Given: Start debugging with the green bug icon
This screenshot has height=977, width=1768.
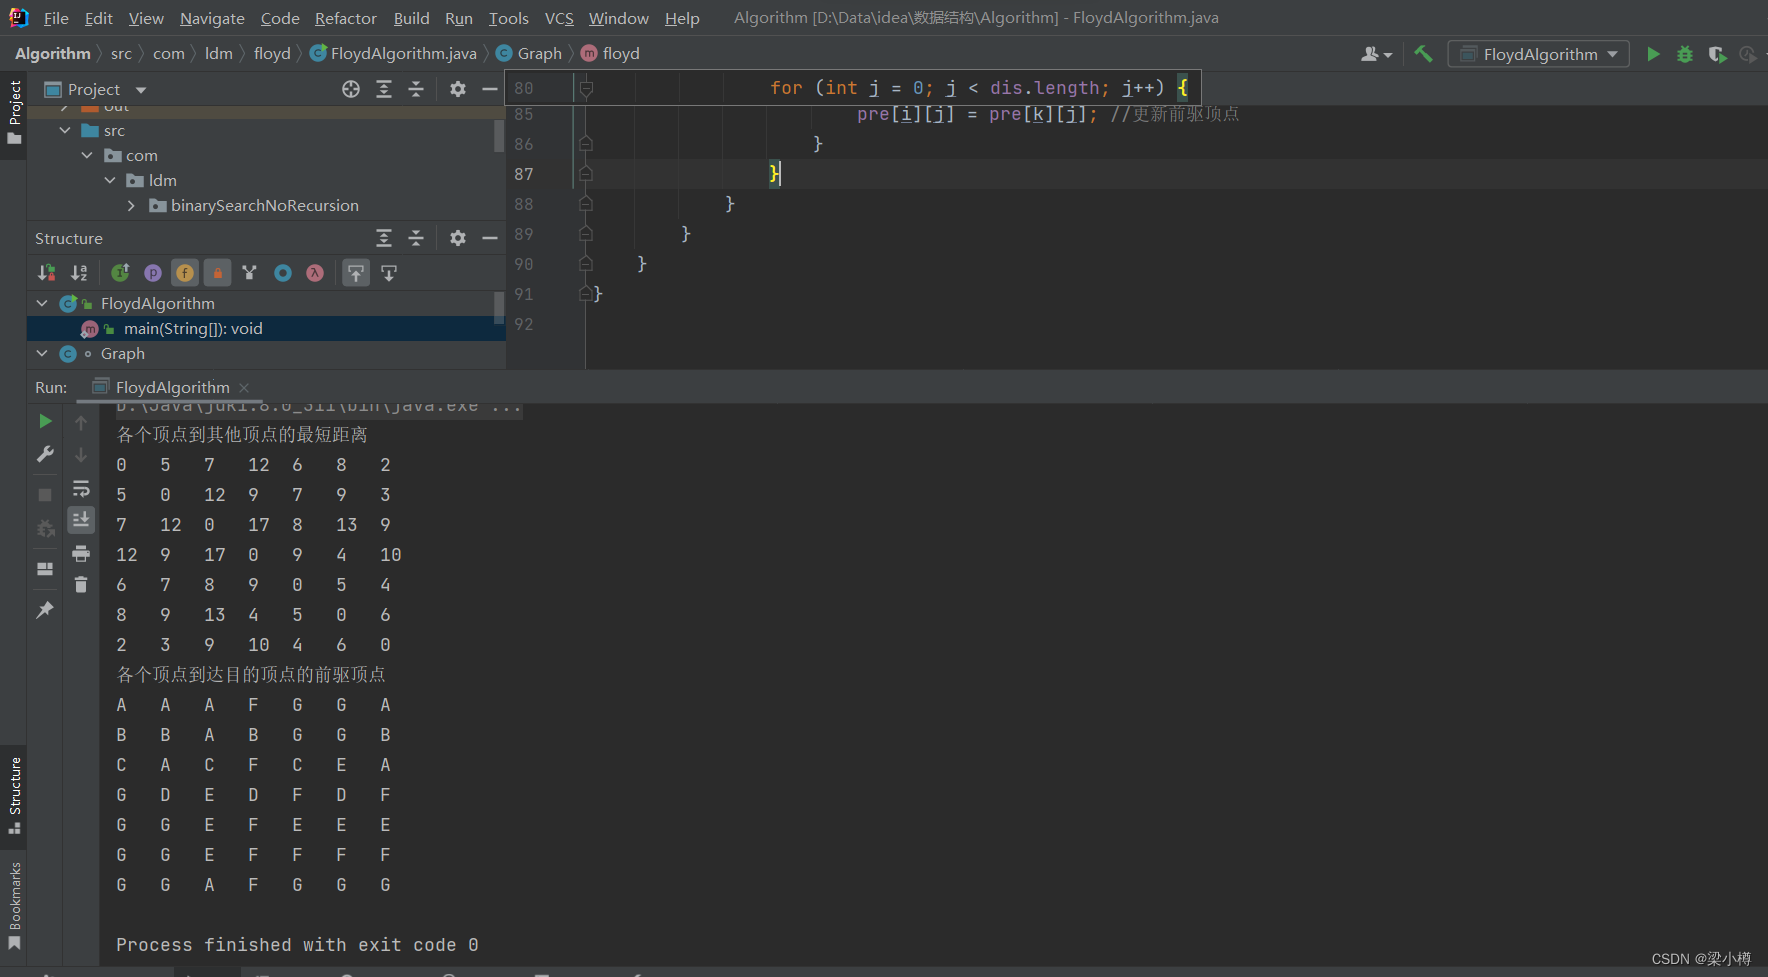Looking at the screenshot, I should (1685, 54).
